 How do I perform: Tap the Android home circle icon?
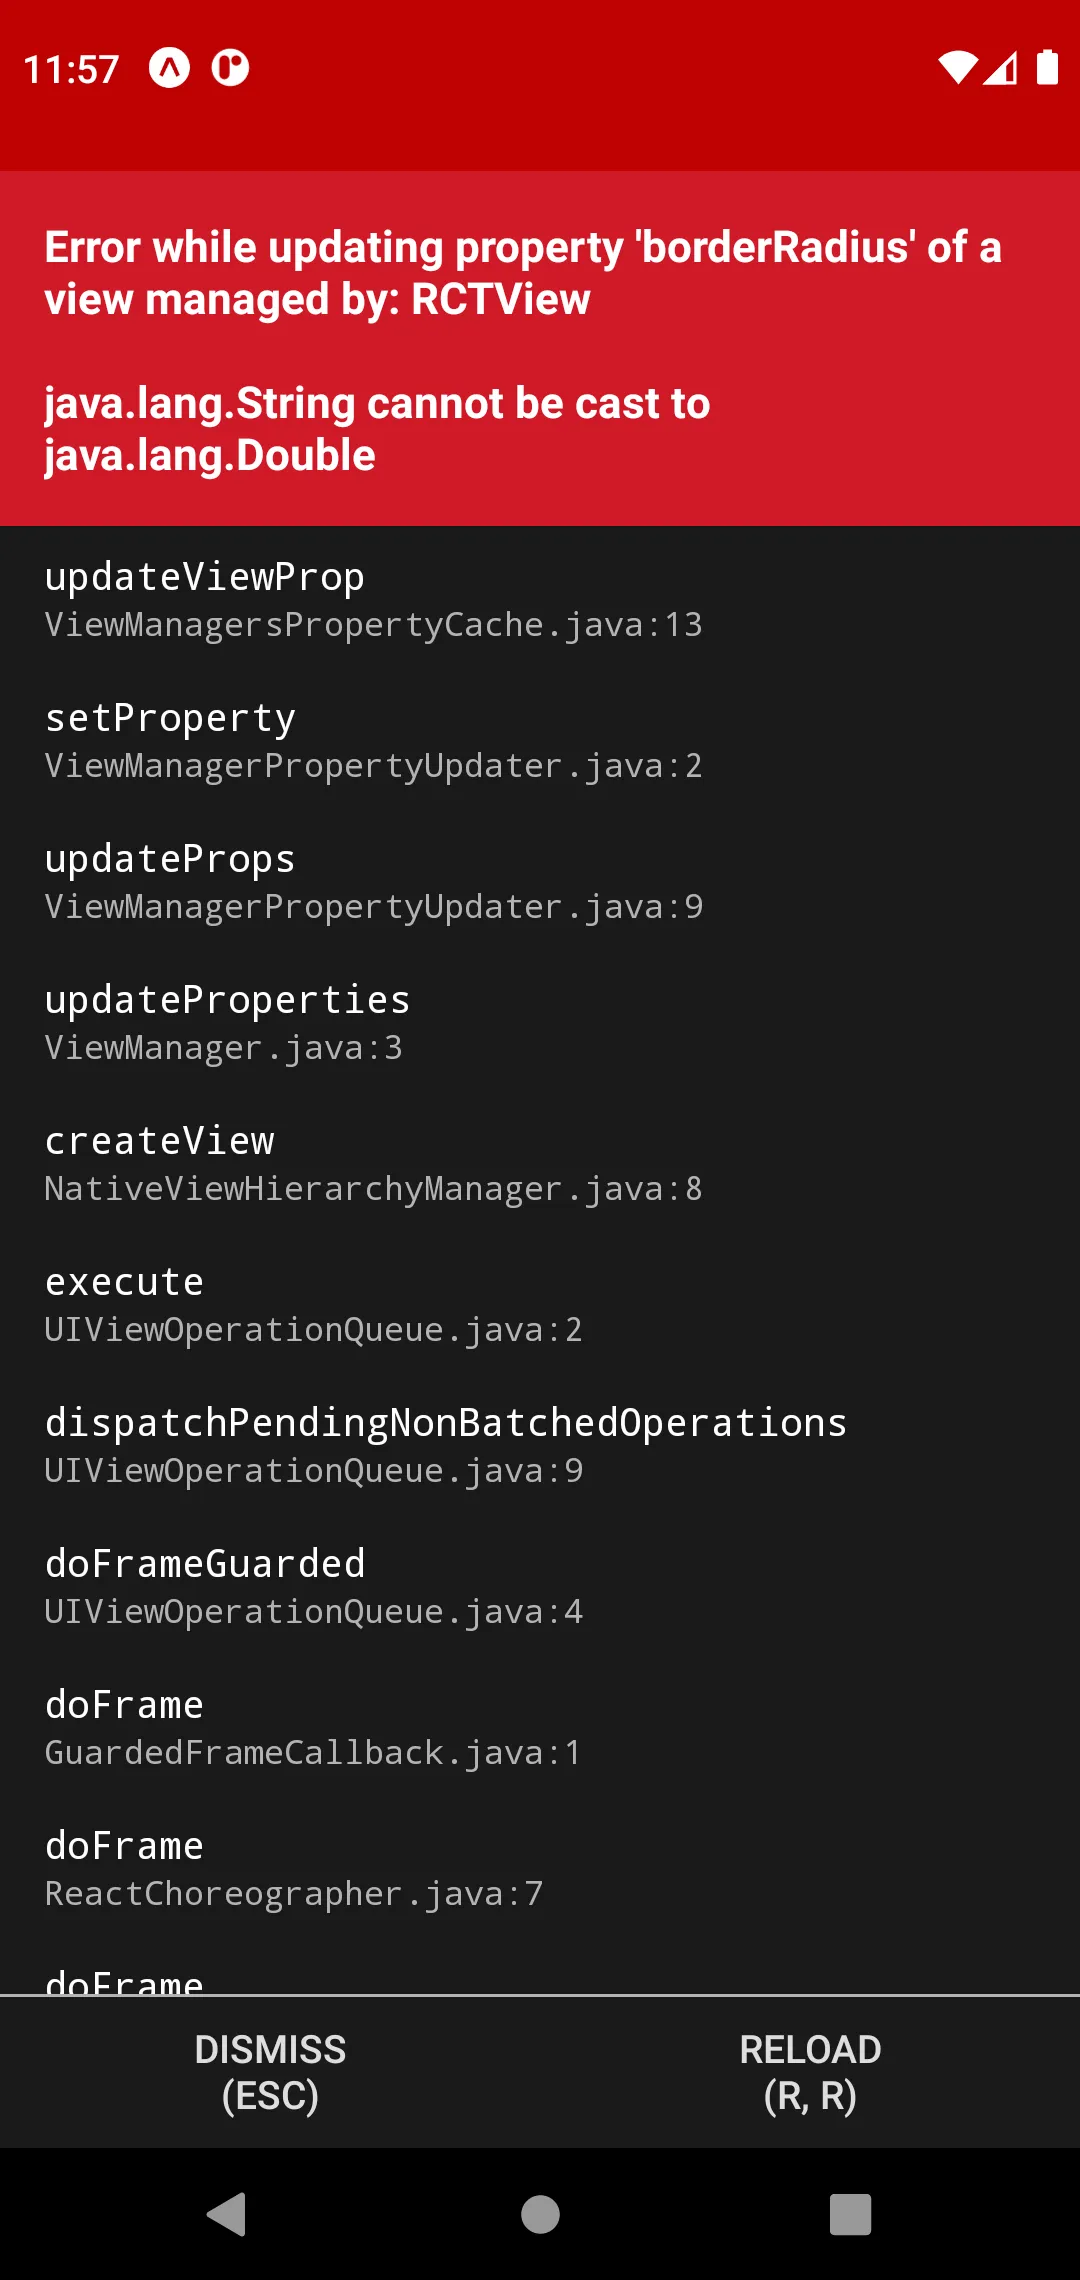[x=540, y=2214]
